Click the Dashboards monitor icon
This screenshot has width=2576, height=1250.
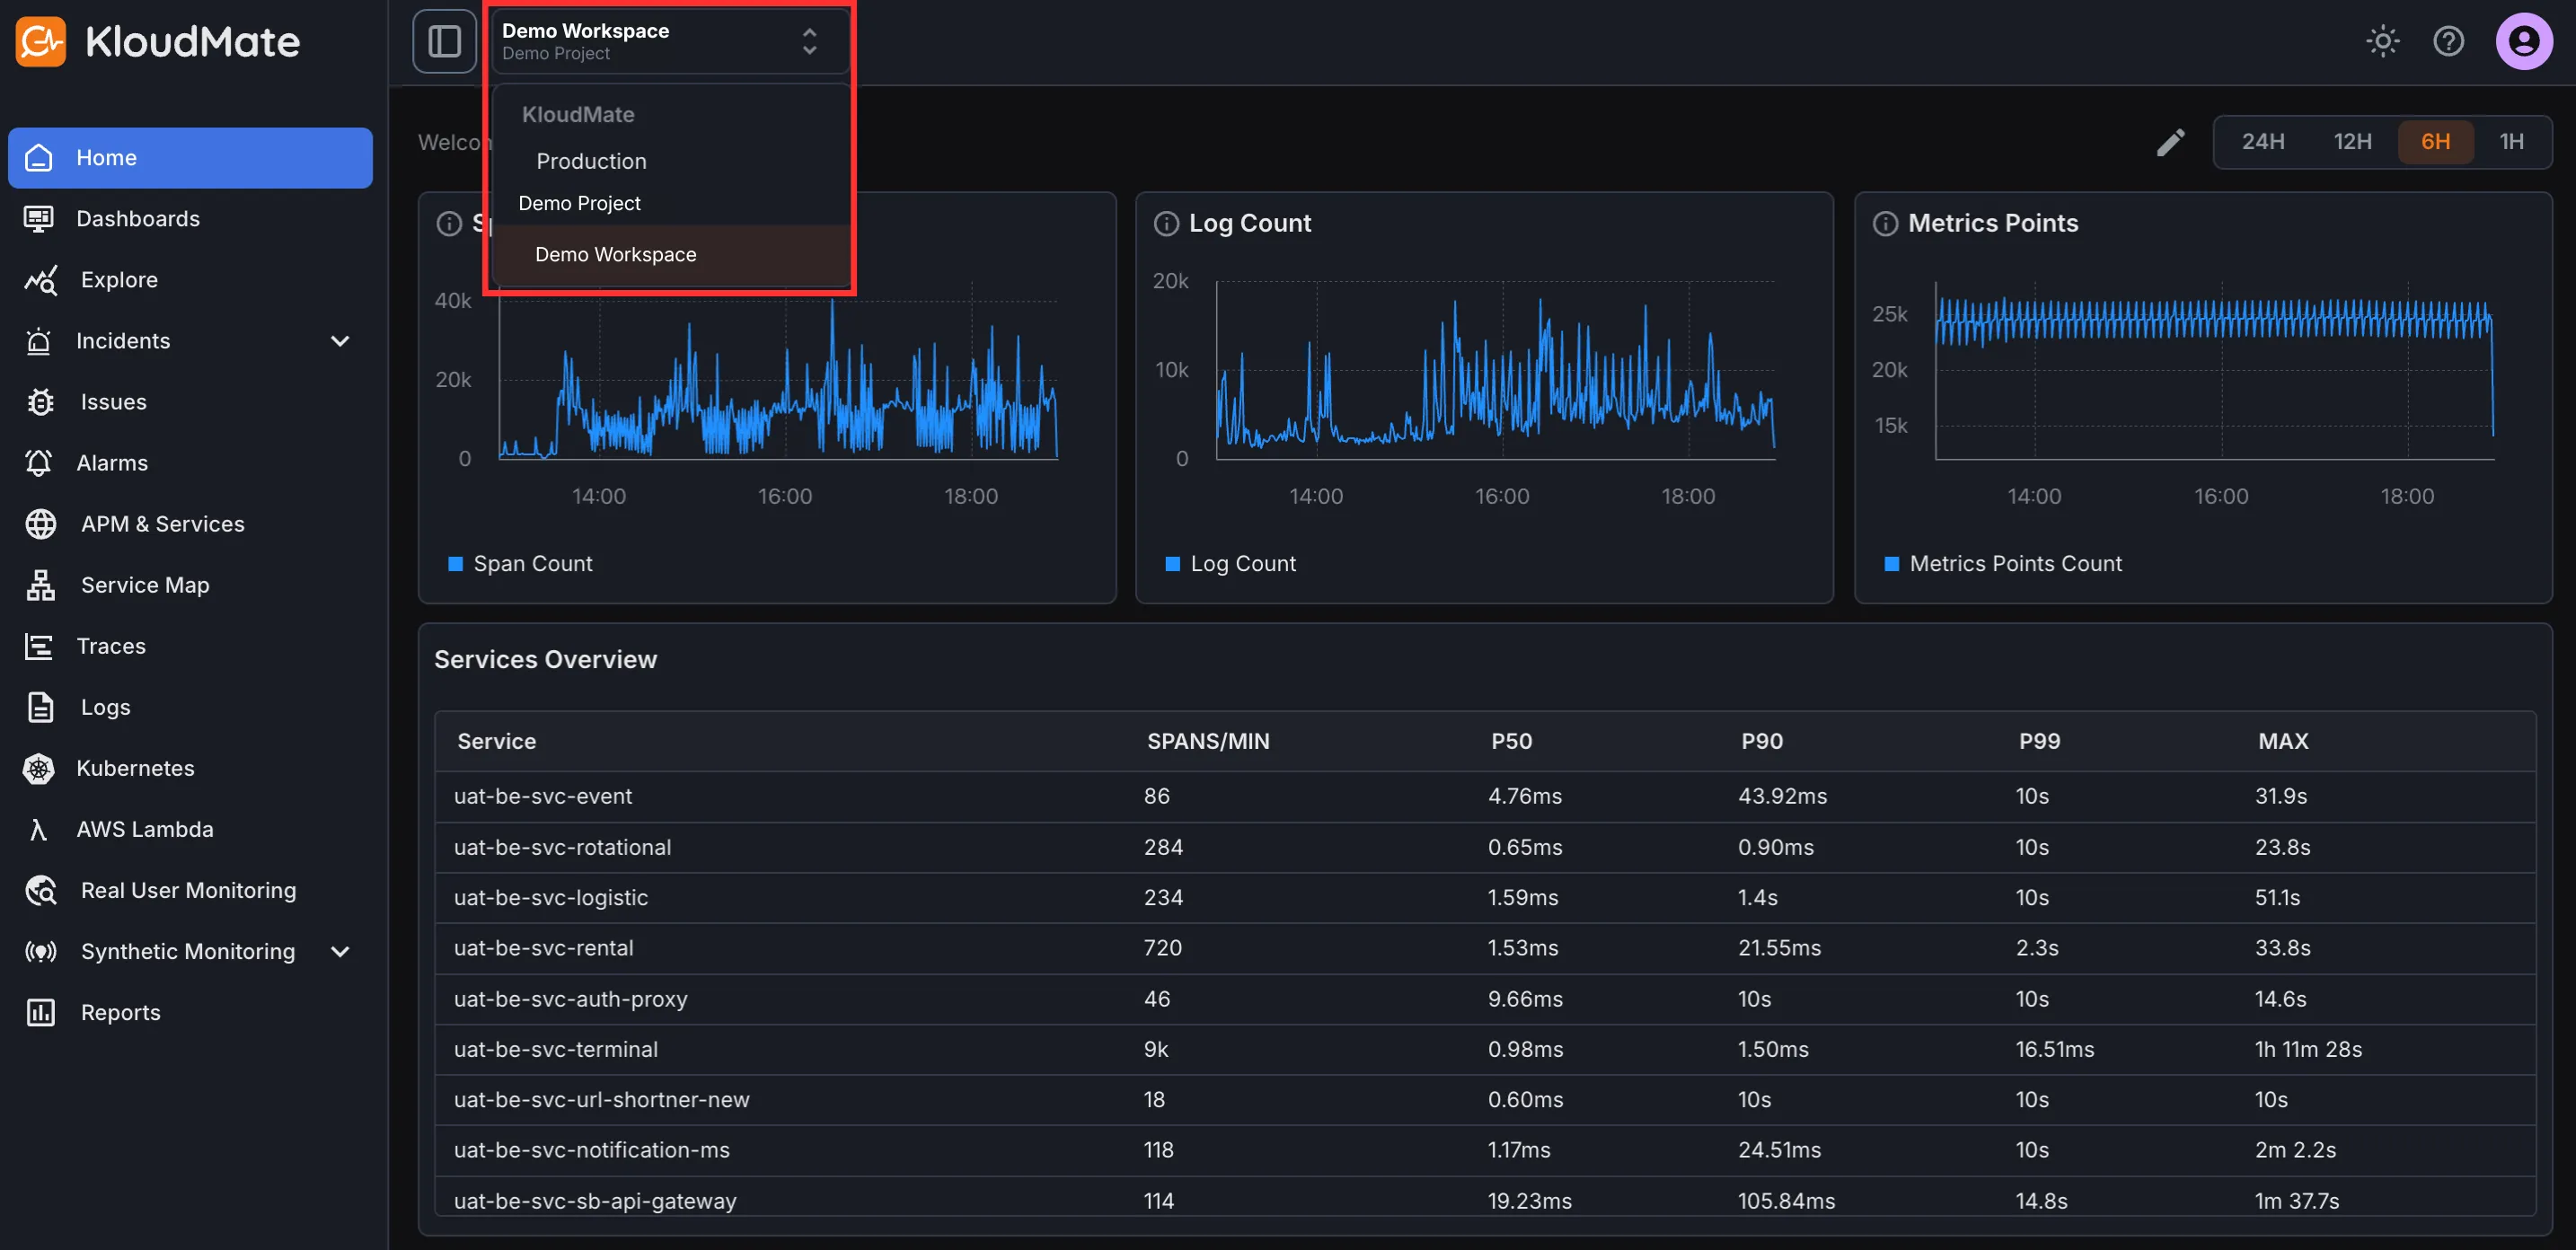pos(39,218)
